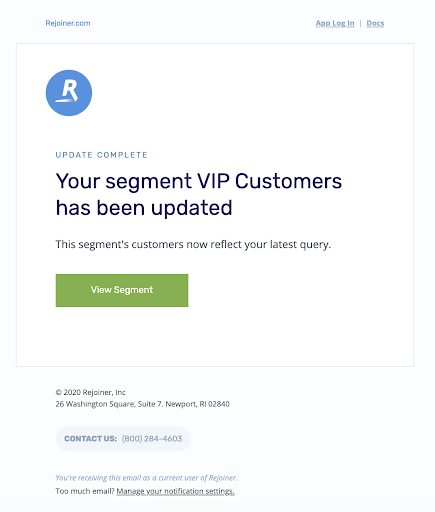Click the blue Rejoiner R logo
This screenshot has width=435, height=512.
pos(69,93)
